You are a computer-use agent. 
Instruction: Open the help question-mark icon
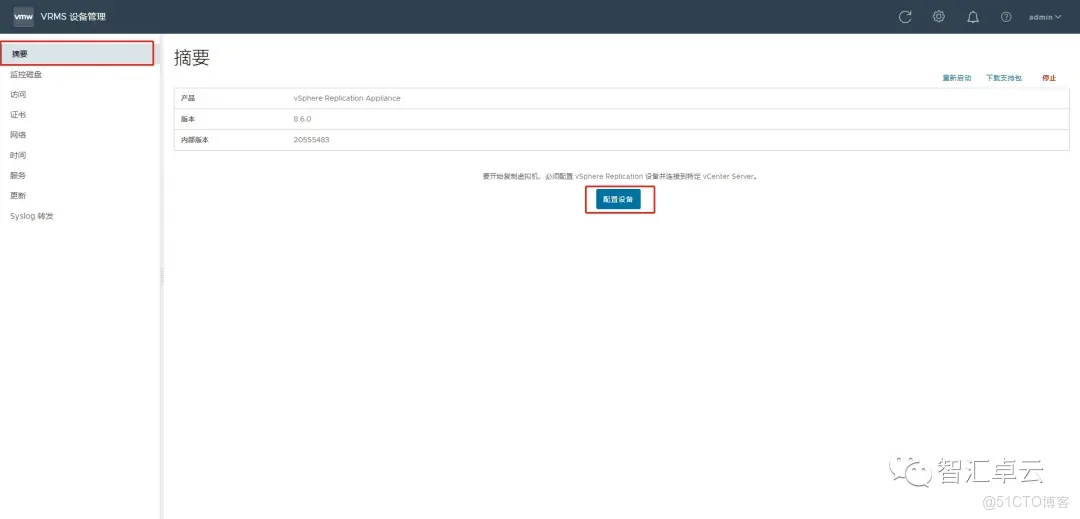click(1006, 17)
